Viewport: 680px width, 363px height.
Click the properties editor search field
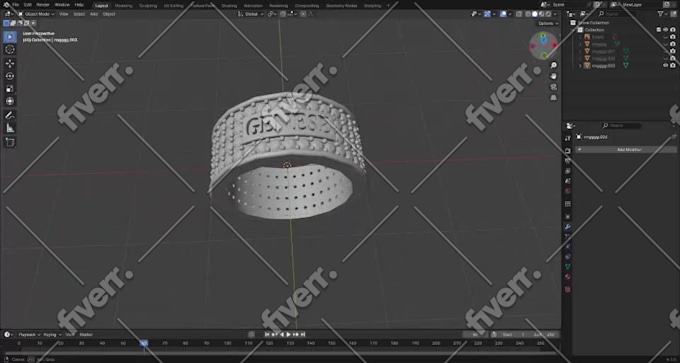[622, 126]
